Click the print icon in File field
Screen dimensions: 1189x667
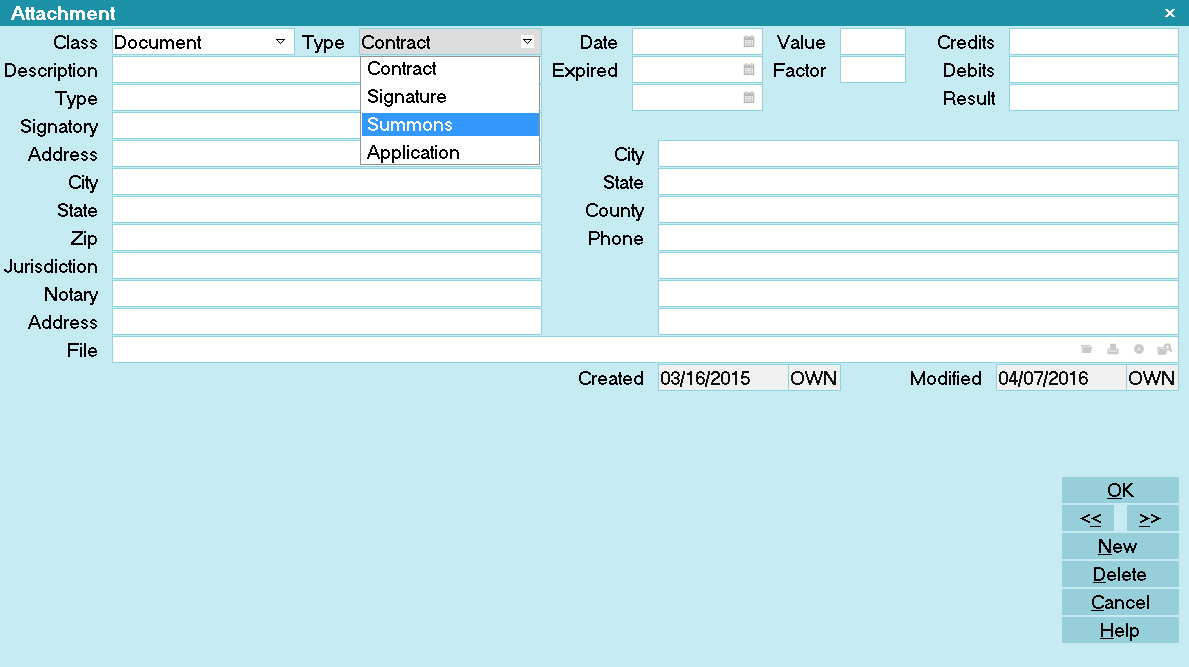tap(1113, 349)
